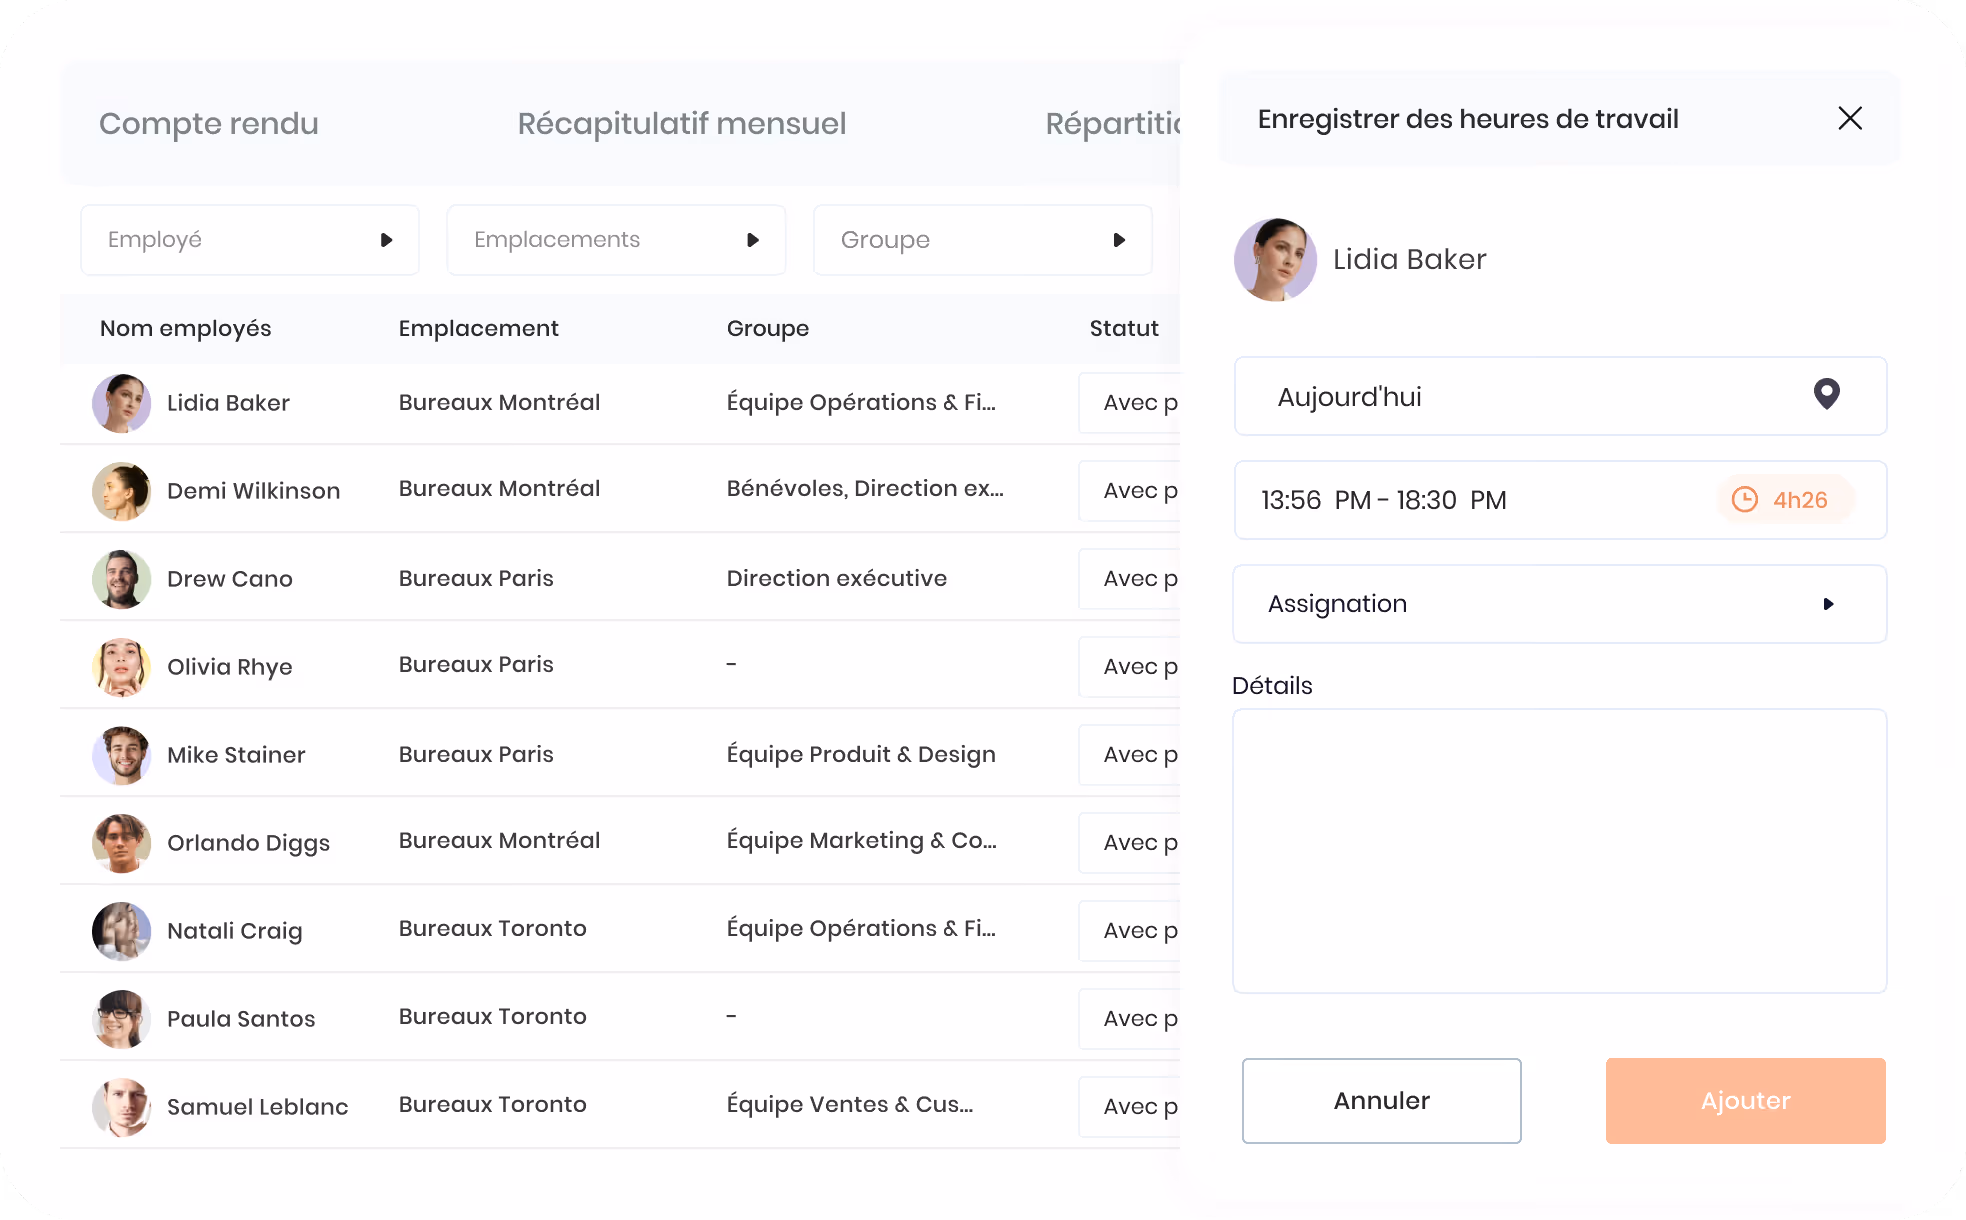Click inside the Détails text area
1966x1220 pixels.
click(1560, 851)
